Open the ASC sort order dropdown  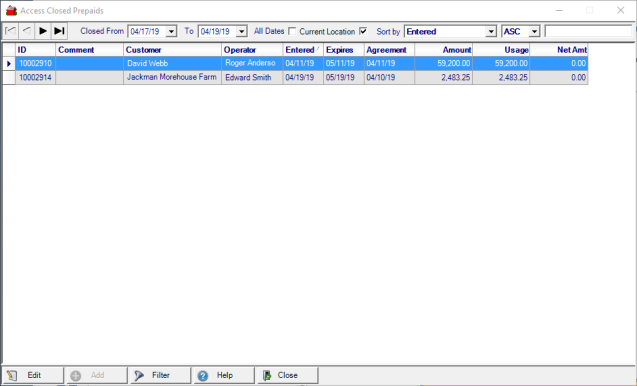point(534,31)
